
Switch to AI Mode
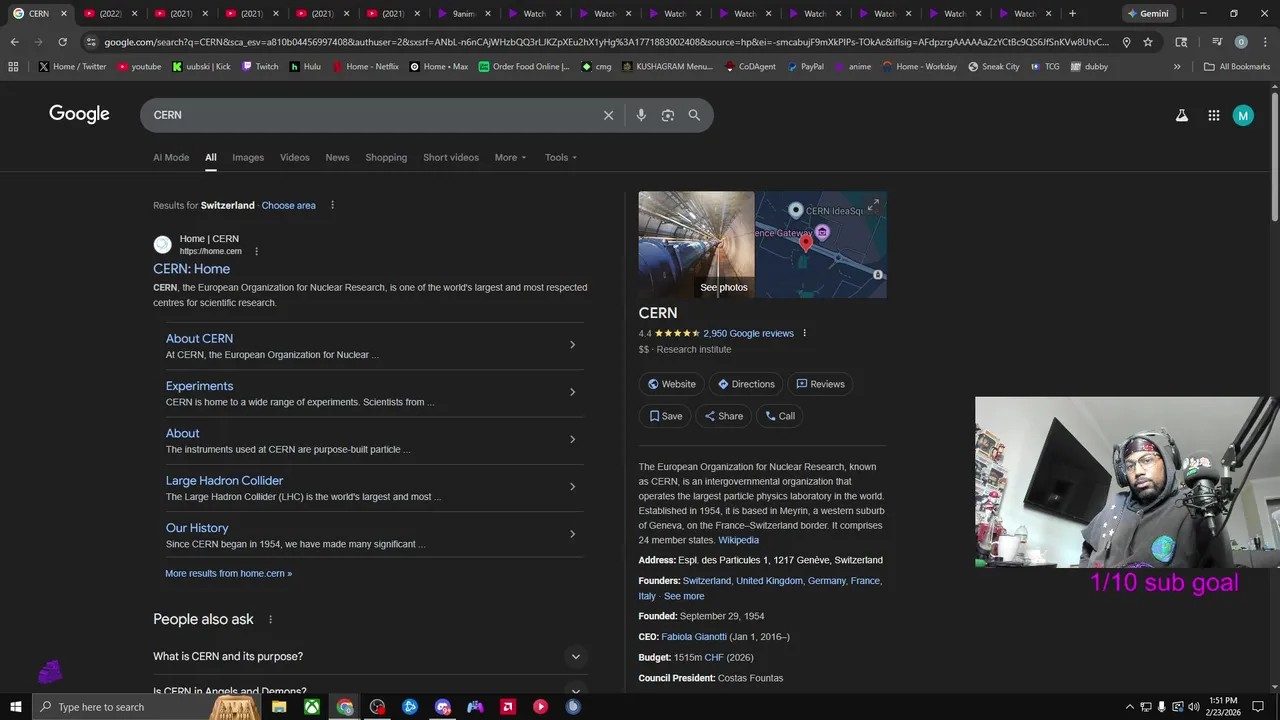tap(171, 157)
